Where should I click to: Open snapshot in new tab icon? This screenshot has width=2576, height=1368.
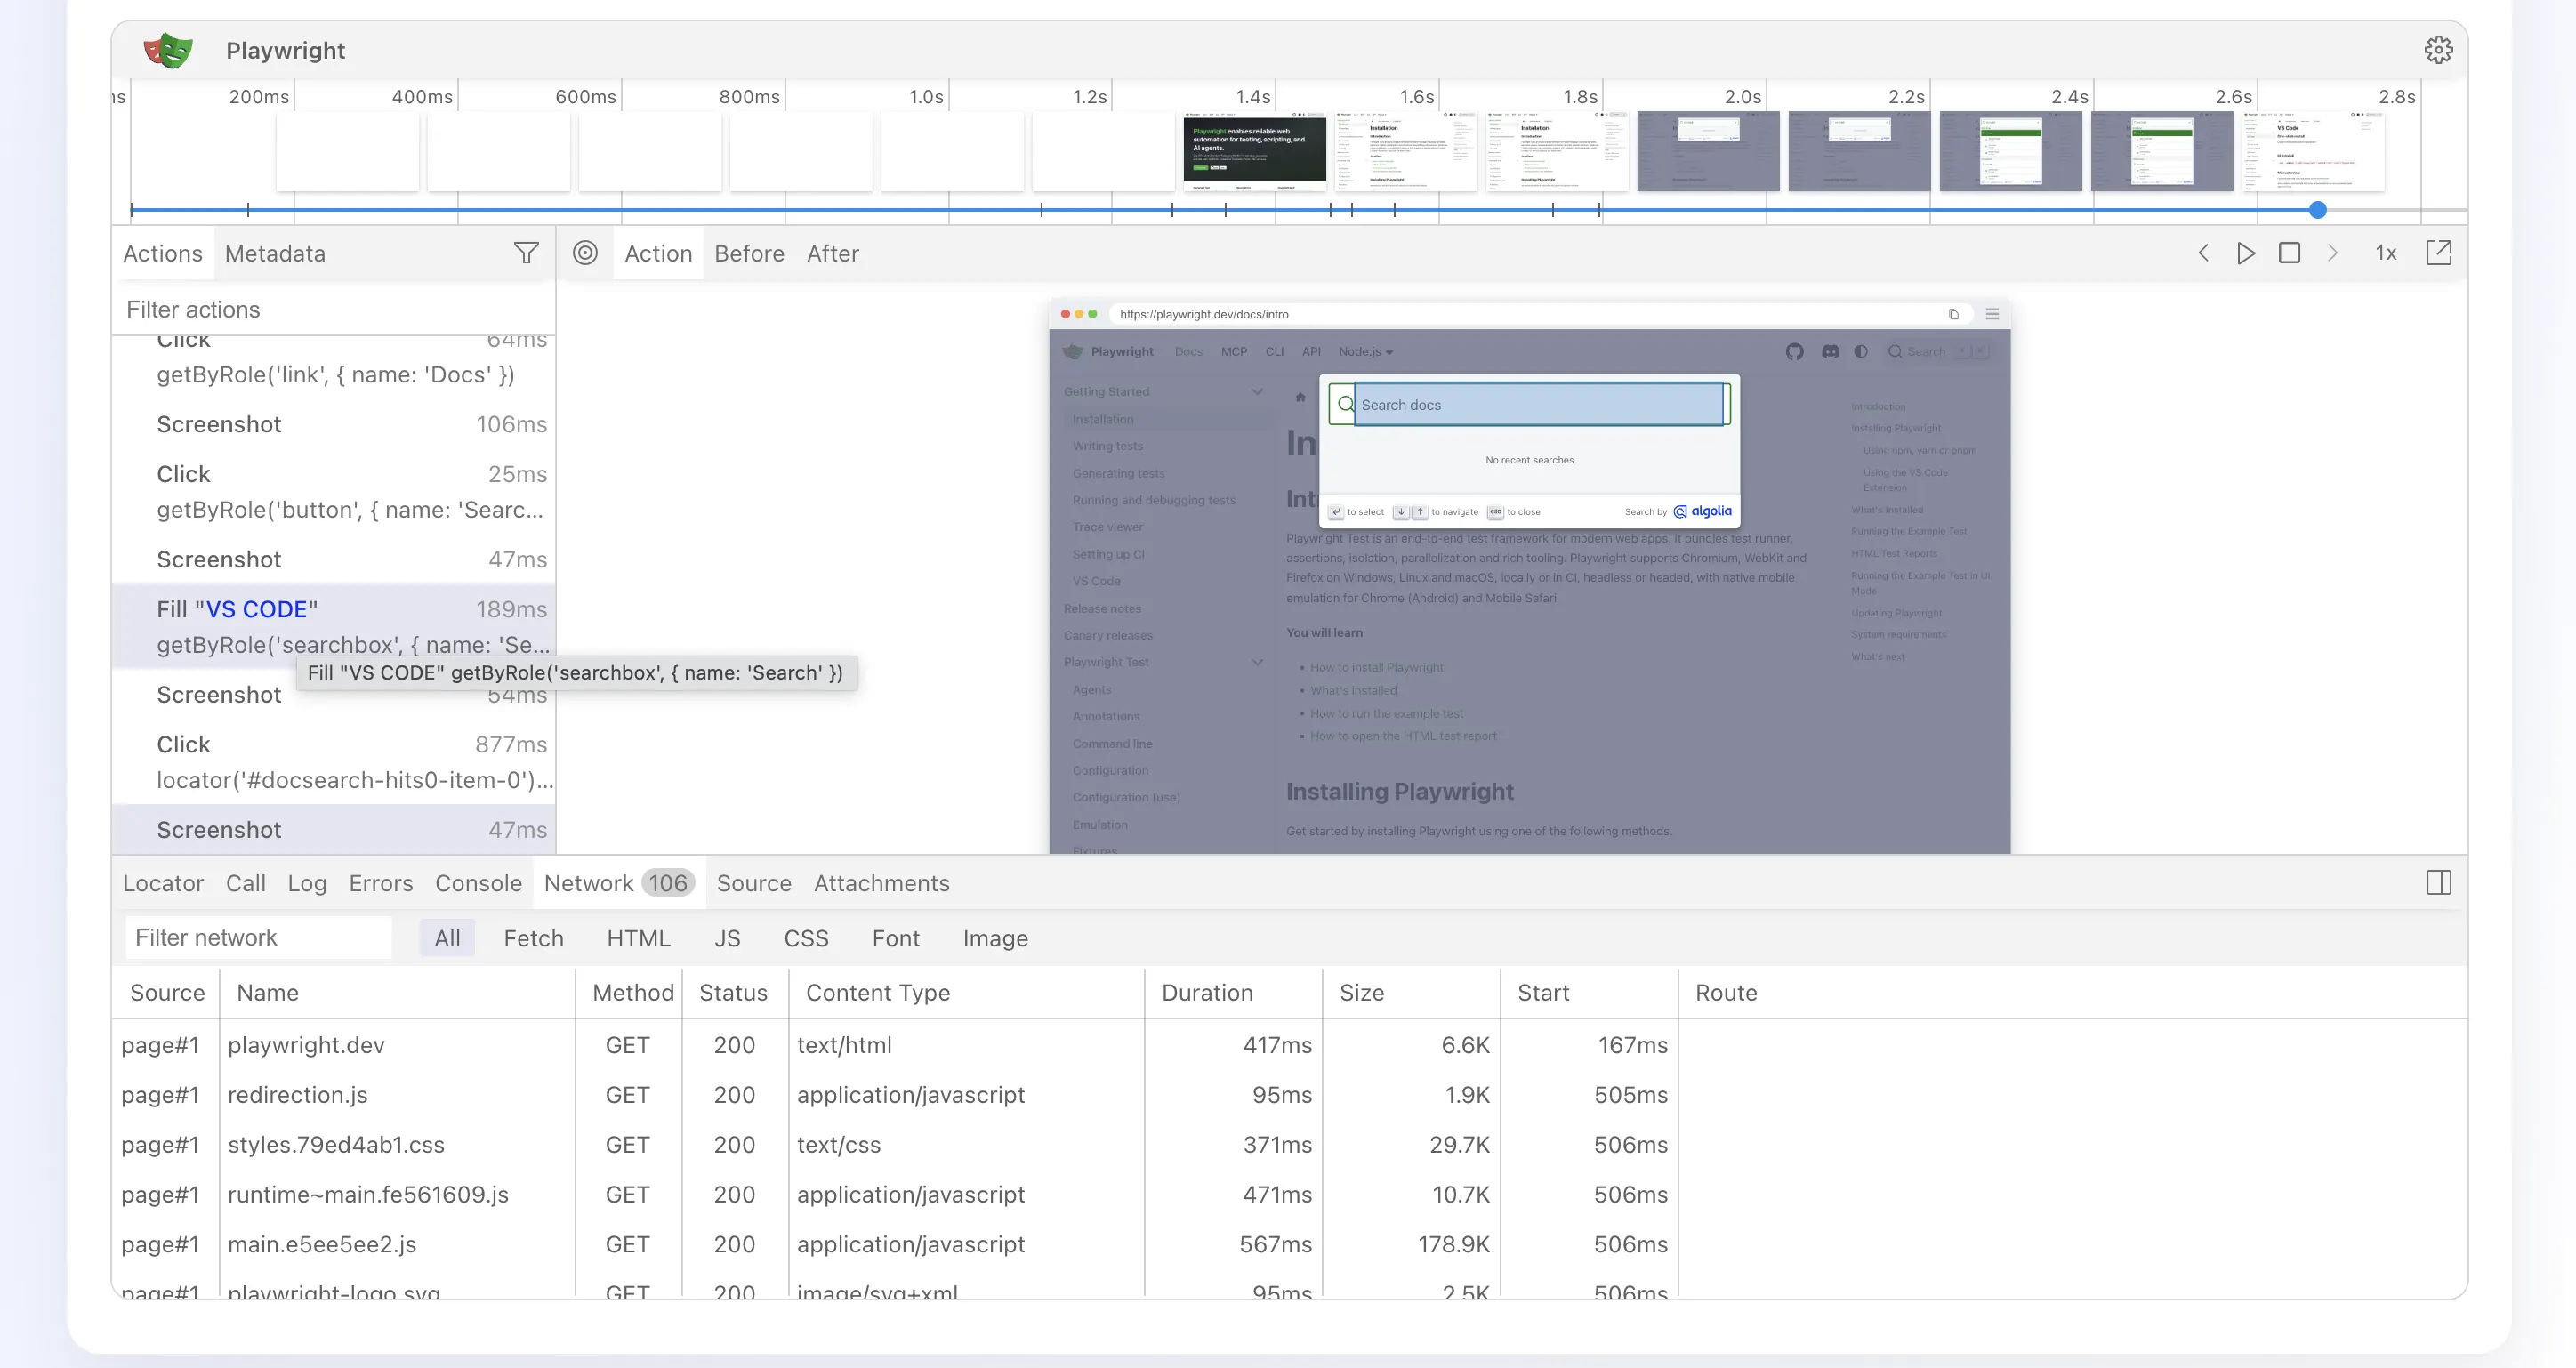point(2439,252)
